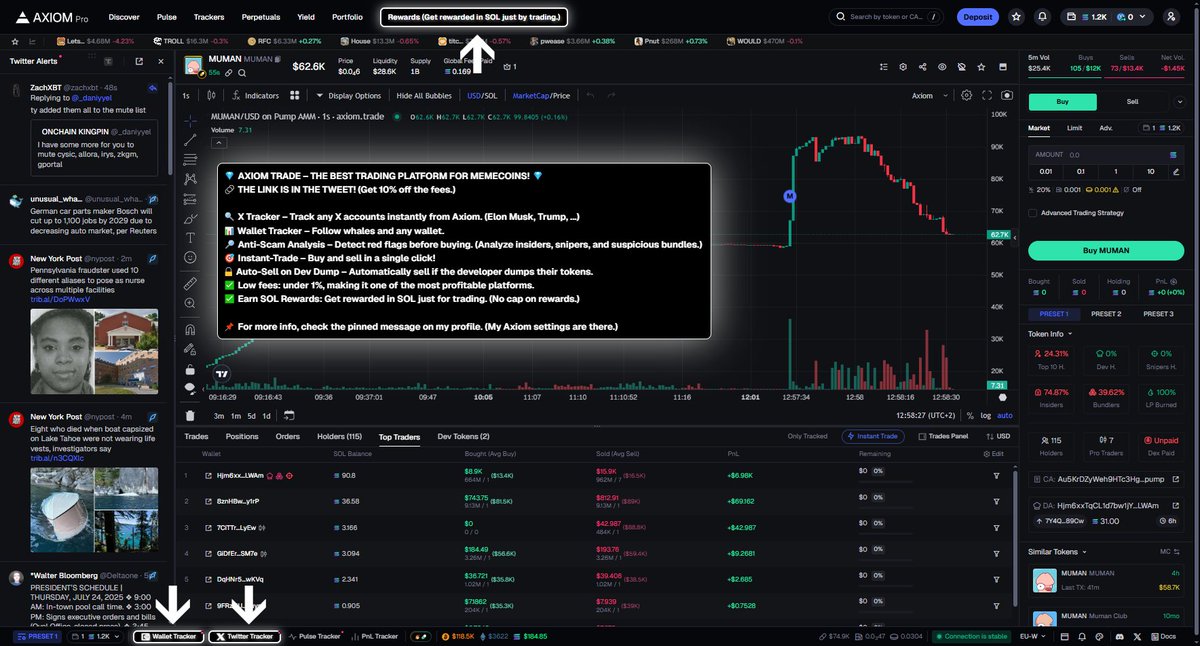The image size is (1200, 646).
Task: Toggle the eye visibility icon above chart
Action: click(x=941, y=66)
